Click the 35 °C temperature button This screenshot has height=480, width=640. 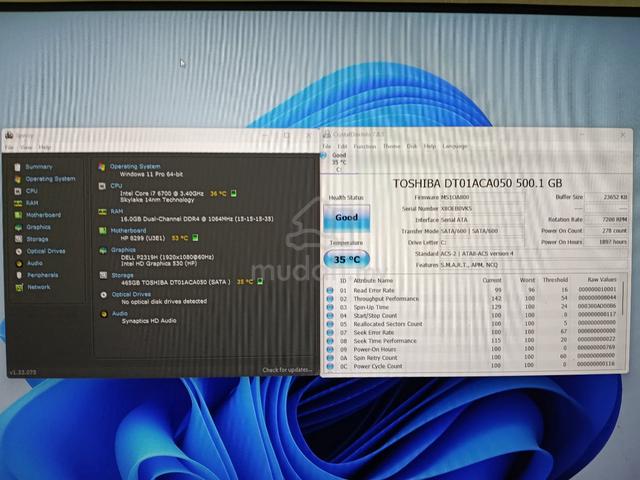[x=347, y=260]
